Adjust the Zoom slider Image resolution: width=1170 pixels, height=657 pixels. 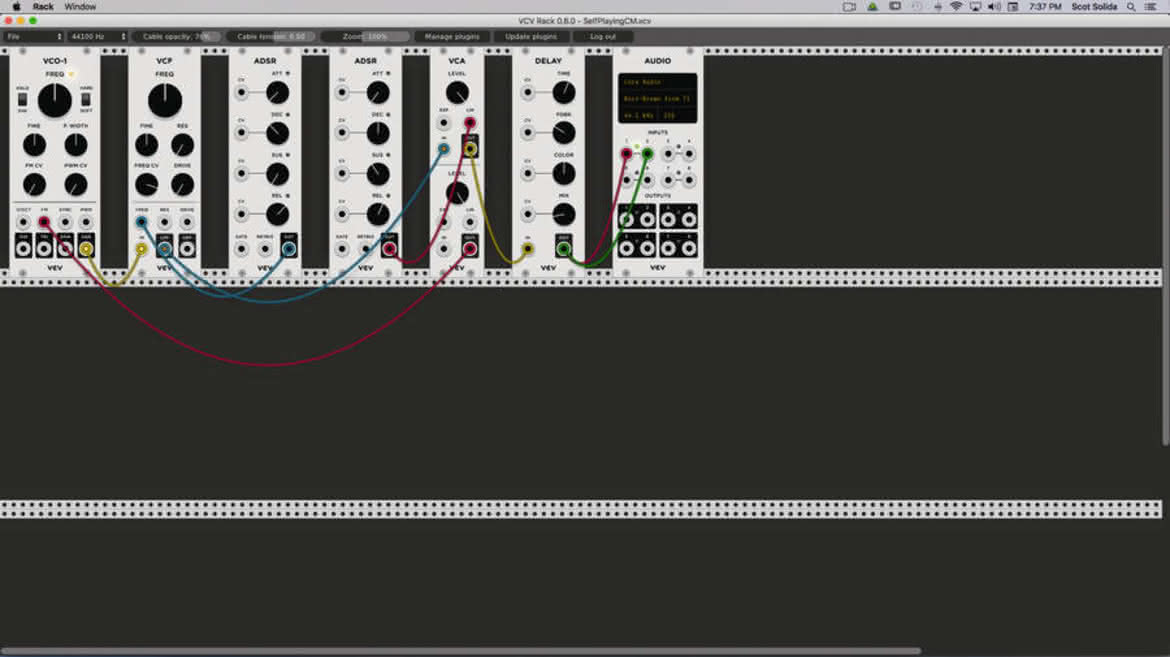click(x=366, y=36)
